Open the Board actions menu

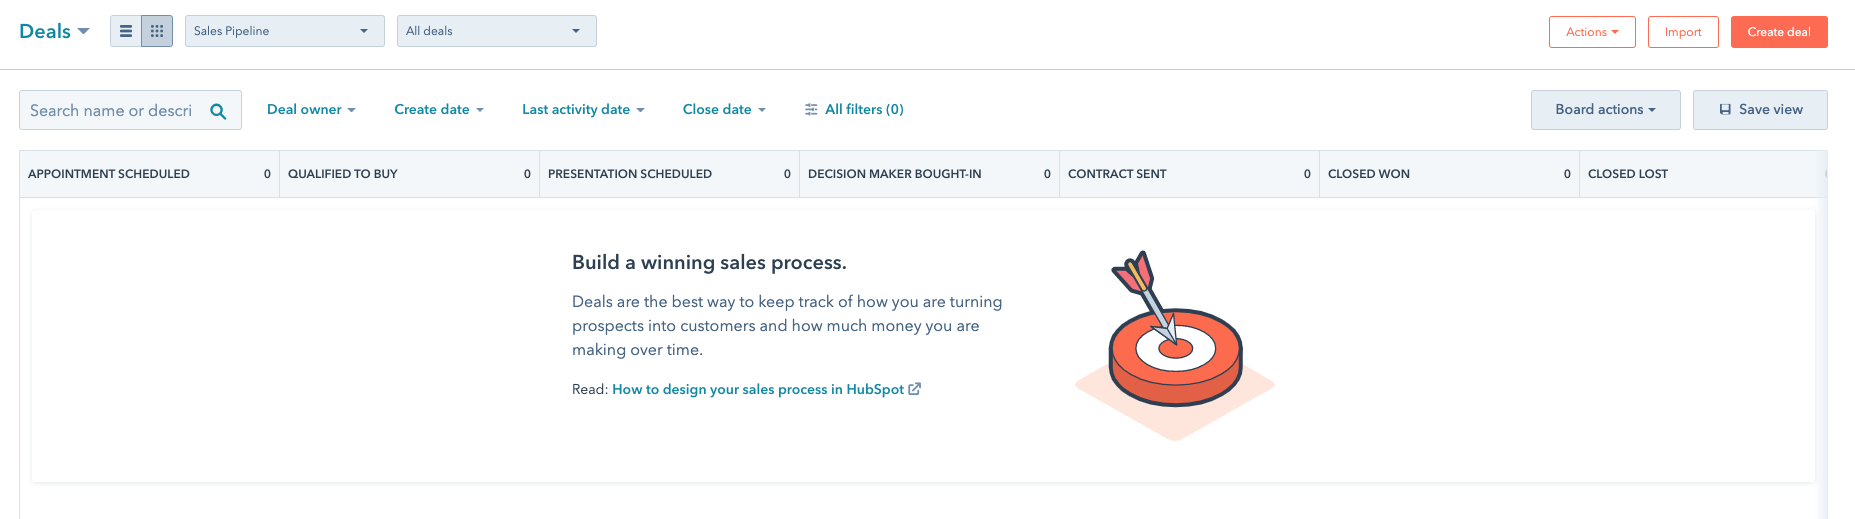(1605, 110)
